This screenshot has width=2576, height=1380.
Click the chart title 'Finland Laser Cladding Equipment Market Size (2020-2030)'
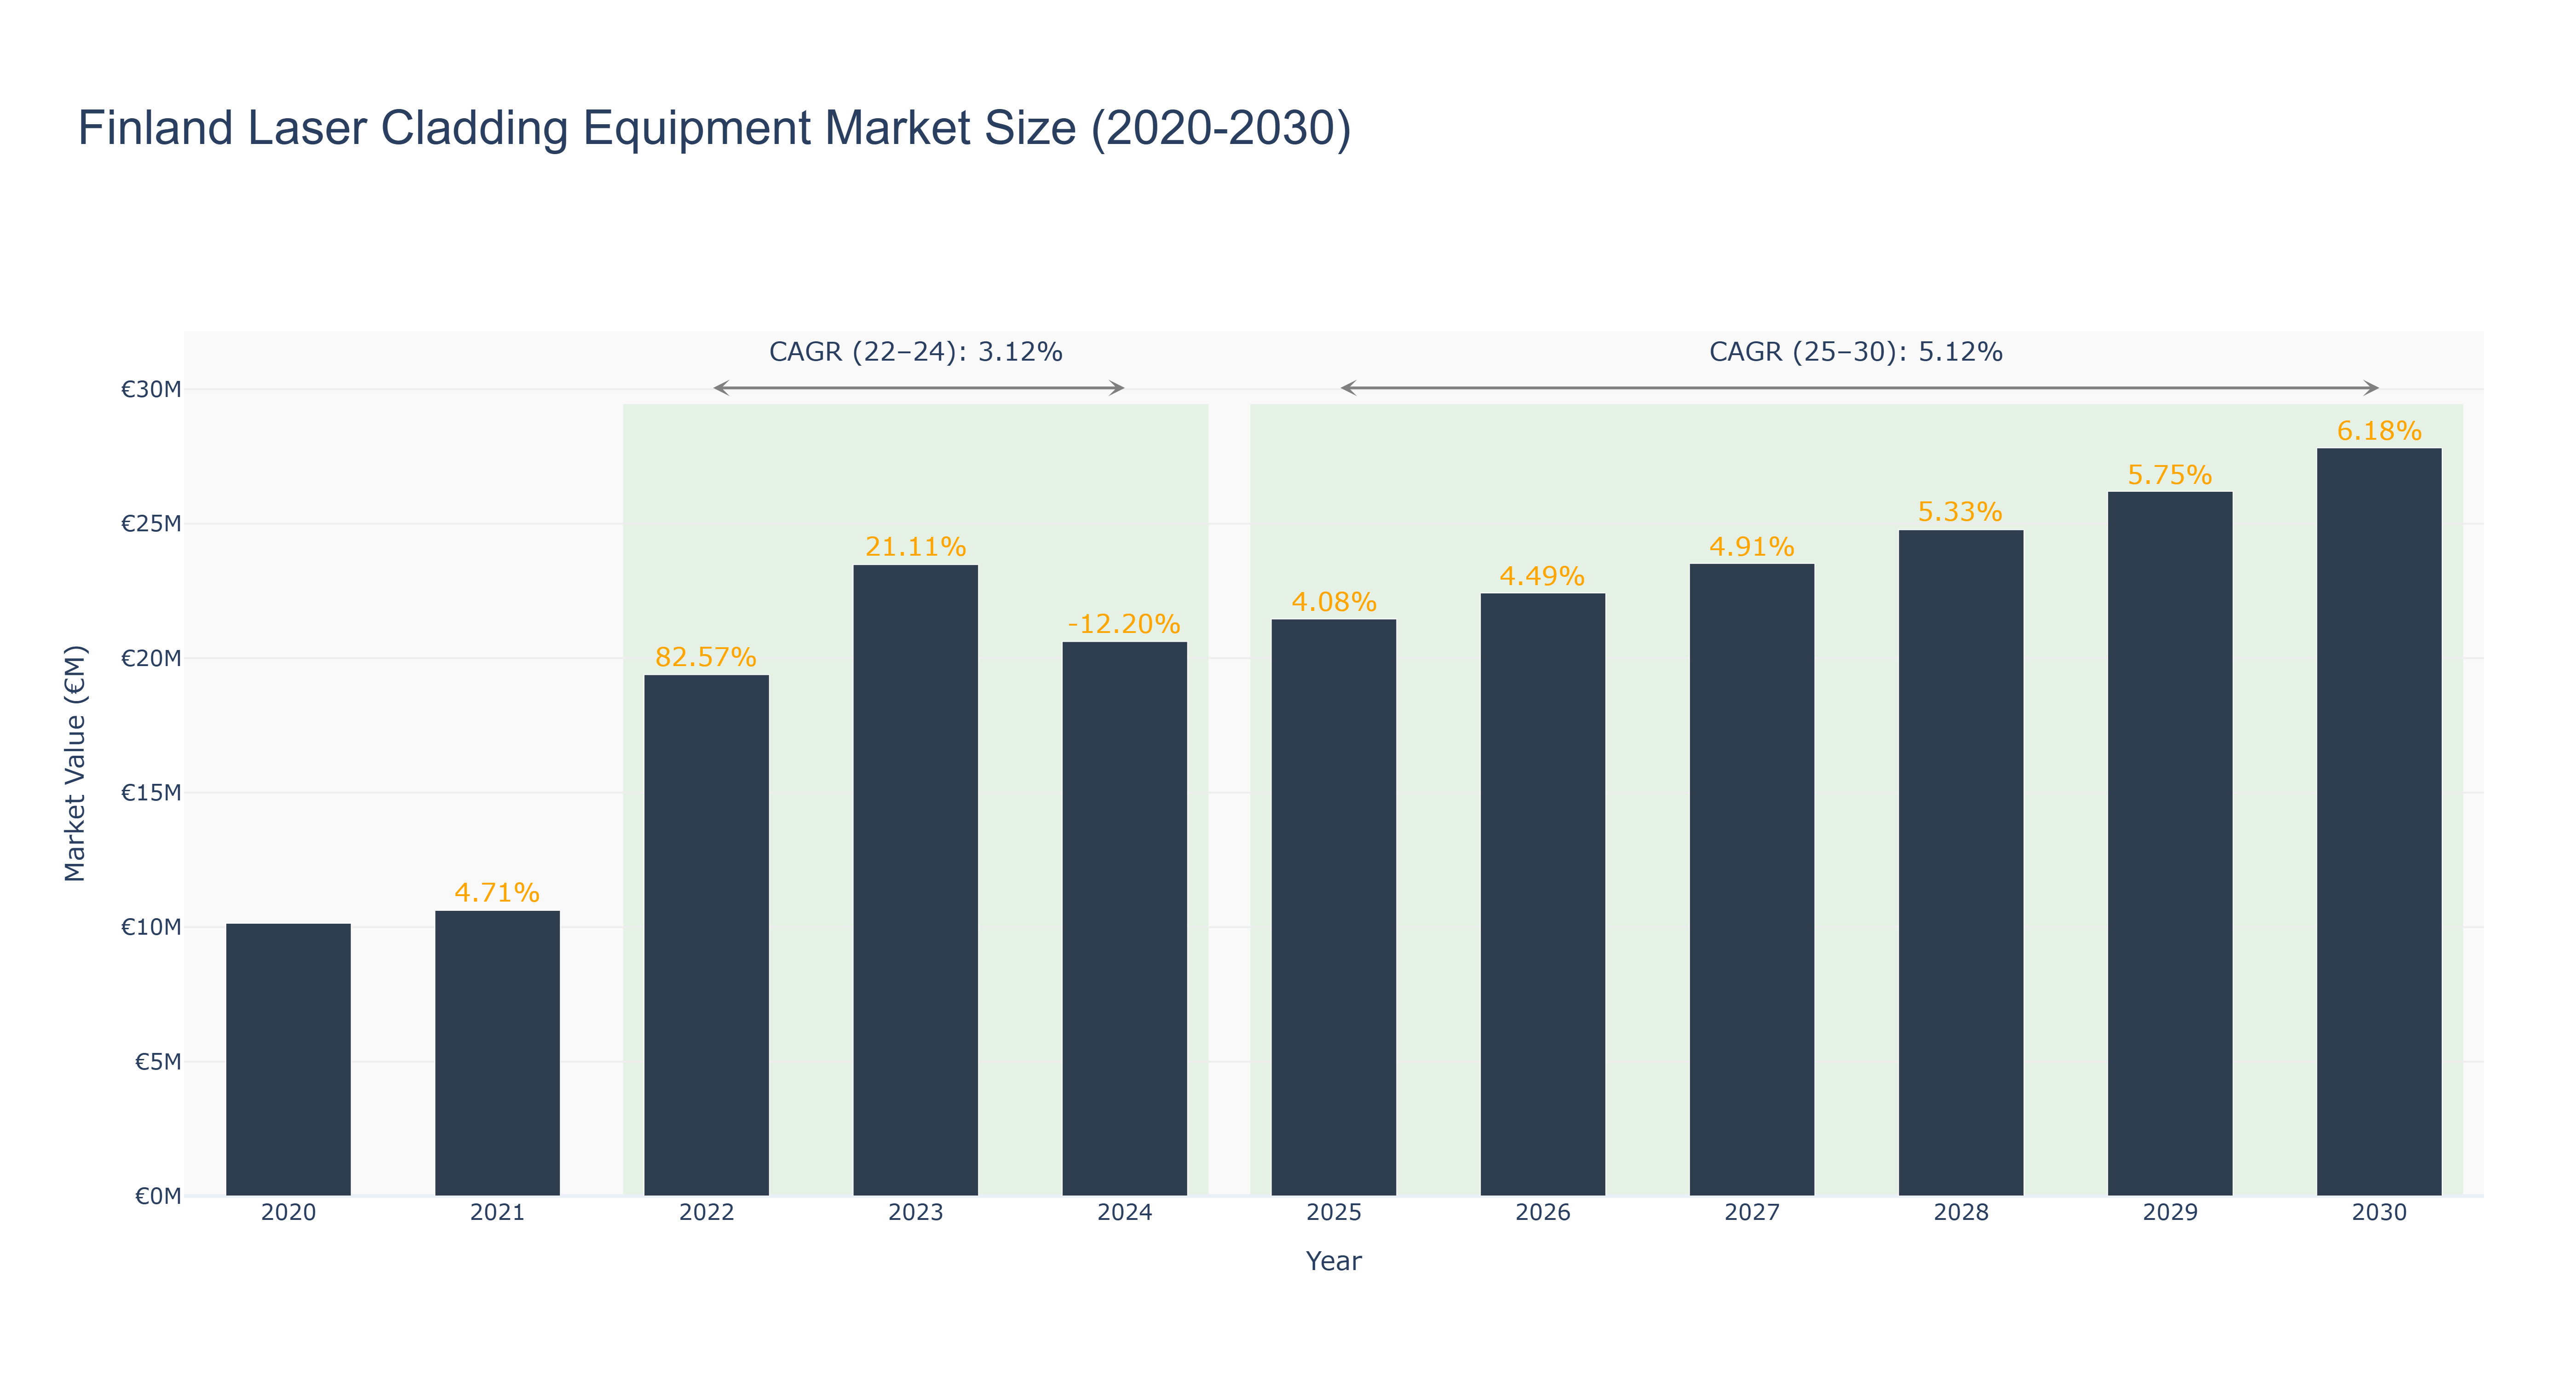tap(714, 128)
